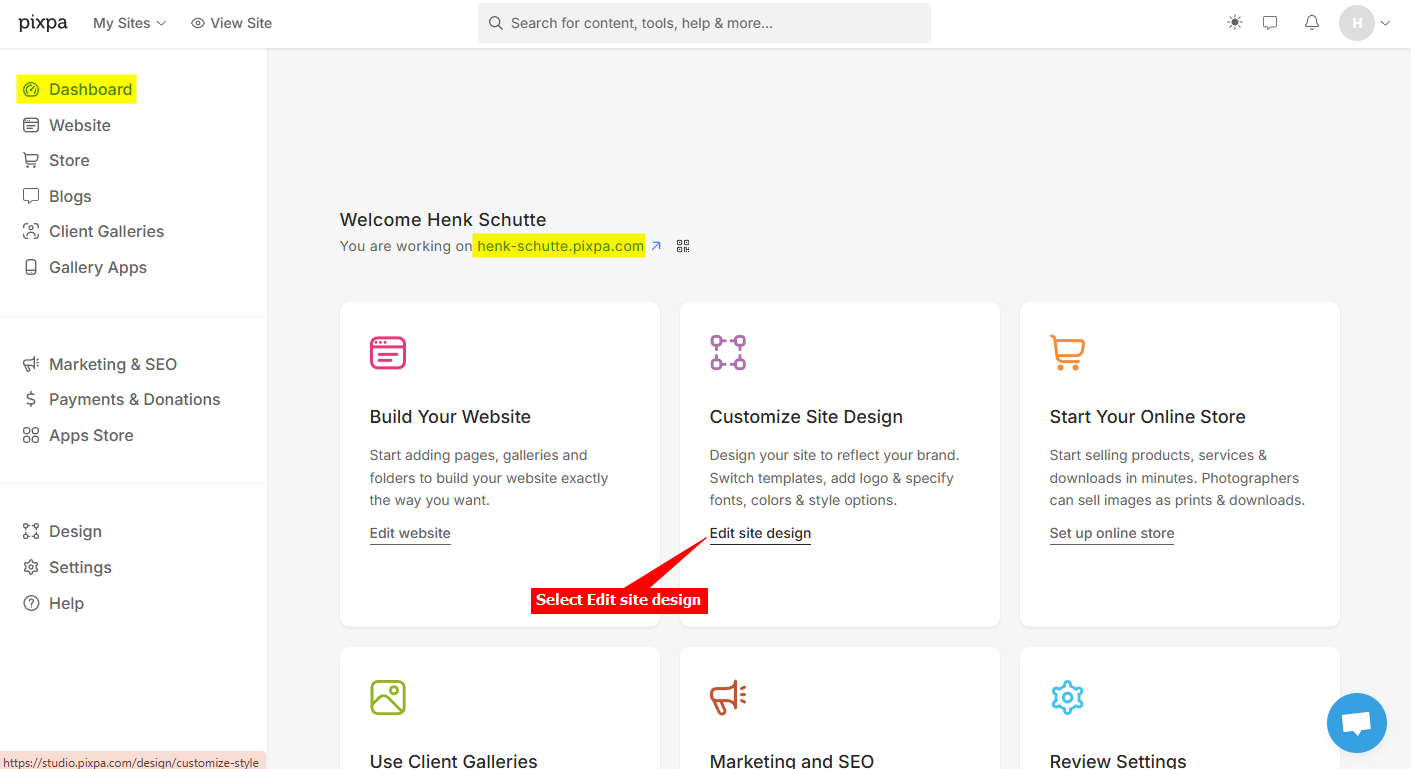Image resolution: width=1411 pixels, height=769 pixels.
Task: Open the live chat bubble widget
Action: coord(1356,722)
